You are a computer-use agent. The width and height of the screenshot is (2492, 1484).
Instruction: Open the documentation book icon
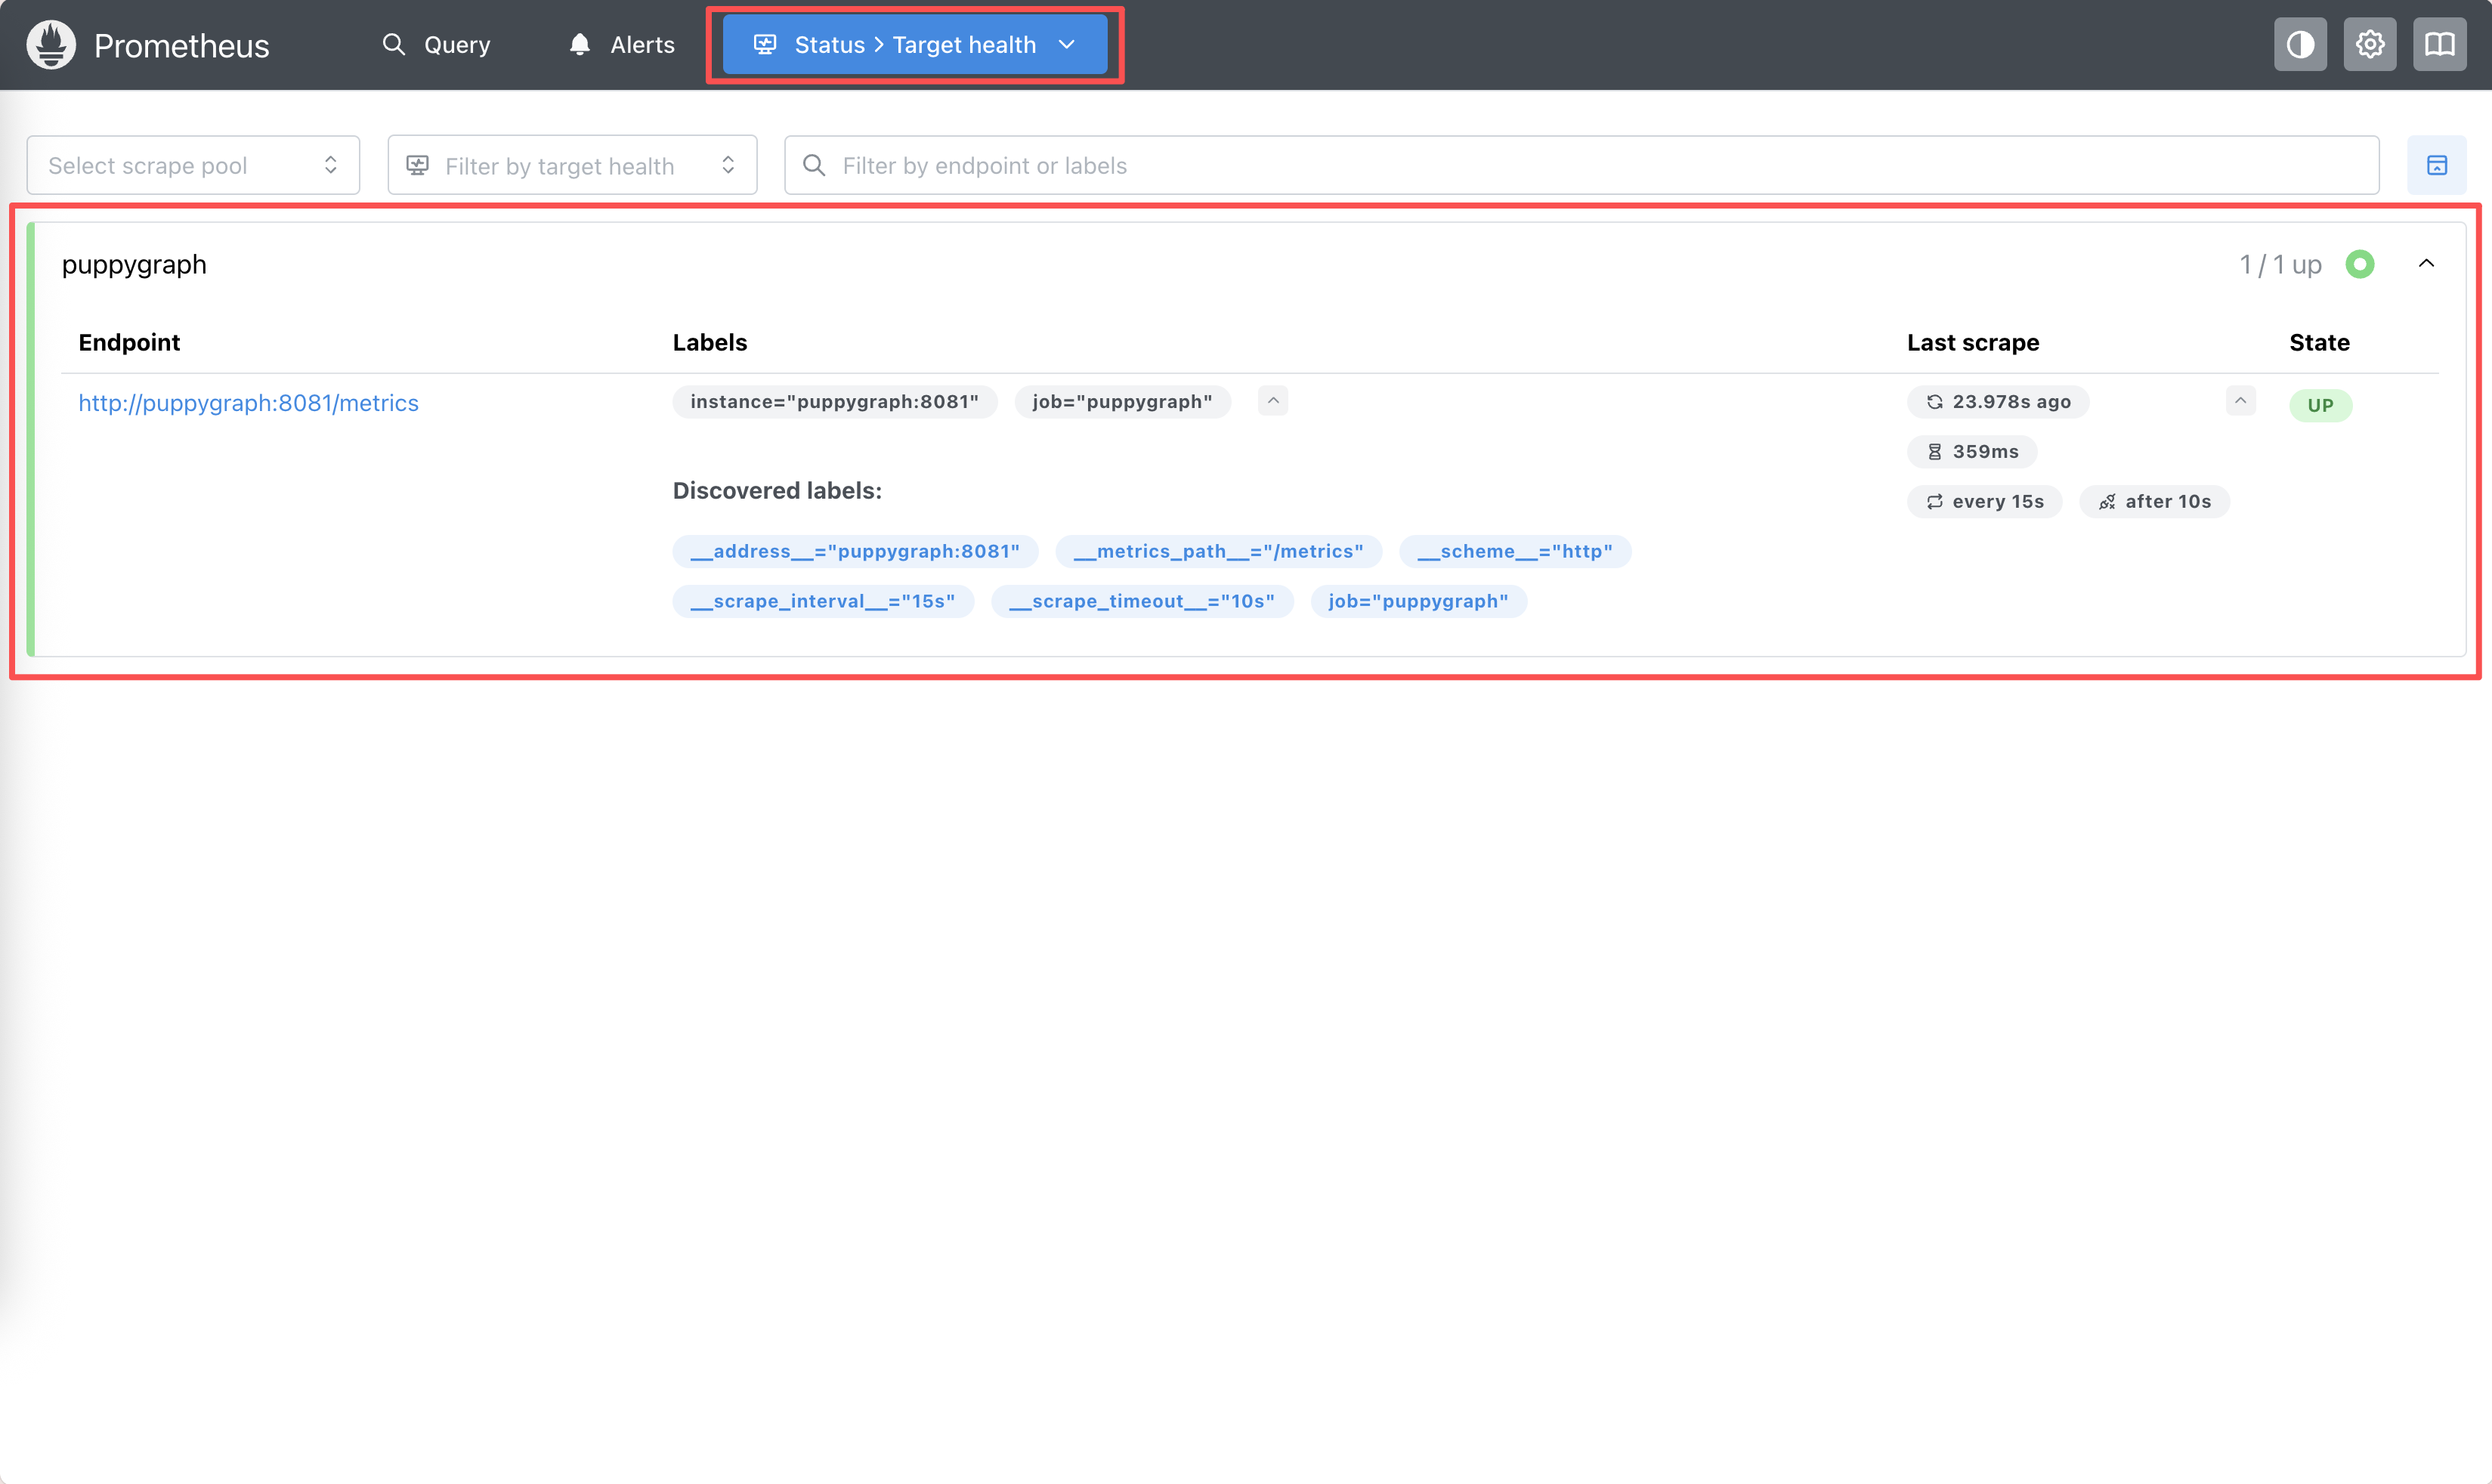click(x=2439, y=45)
